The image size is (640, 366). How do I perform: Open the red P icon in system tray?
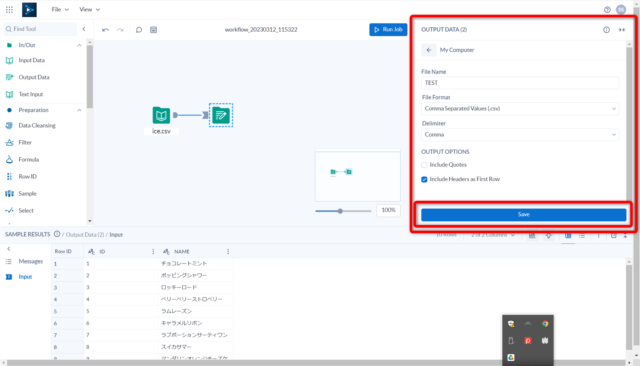(528, 341)
